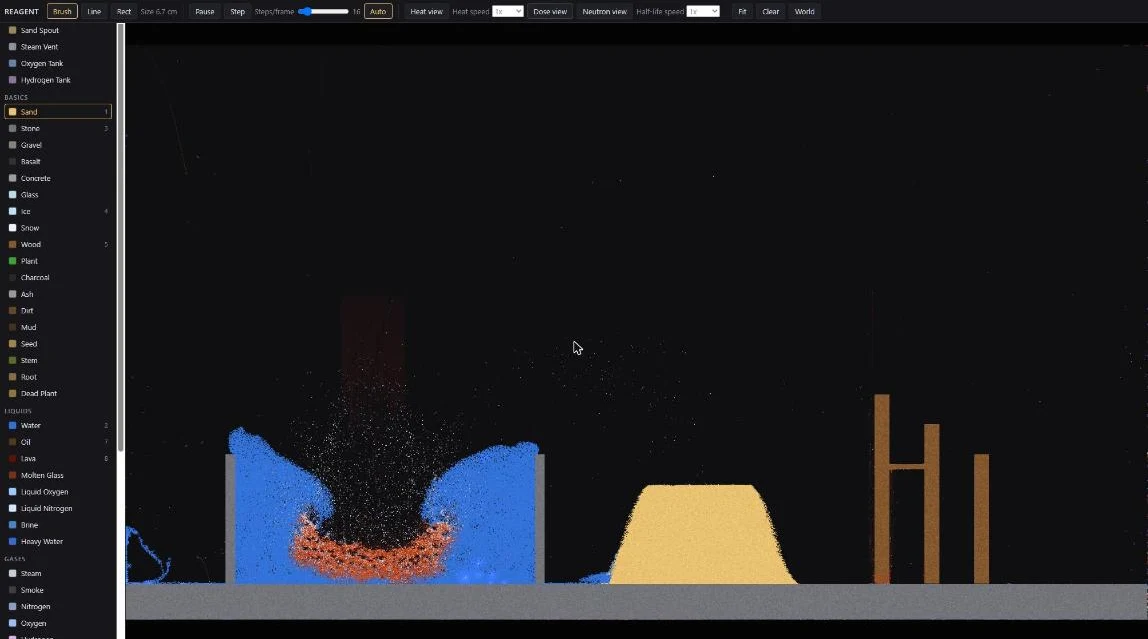Toggle Neutron view
Image resolution: width=1148 pixels, height=639 pixels.
pos(604,12)
